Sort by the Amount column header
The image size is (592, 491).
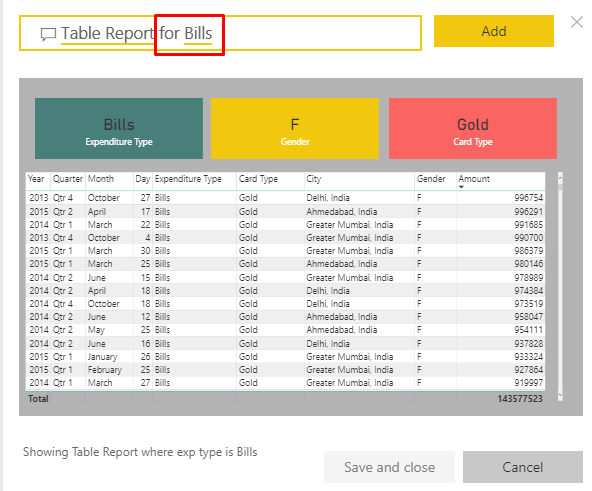click(x=474, y=179)
